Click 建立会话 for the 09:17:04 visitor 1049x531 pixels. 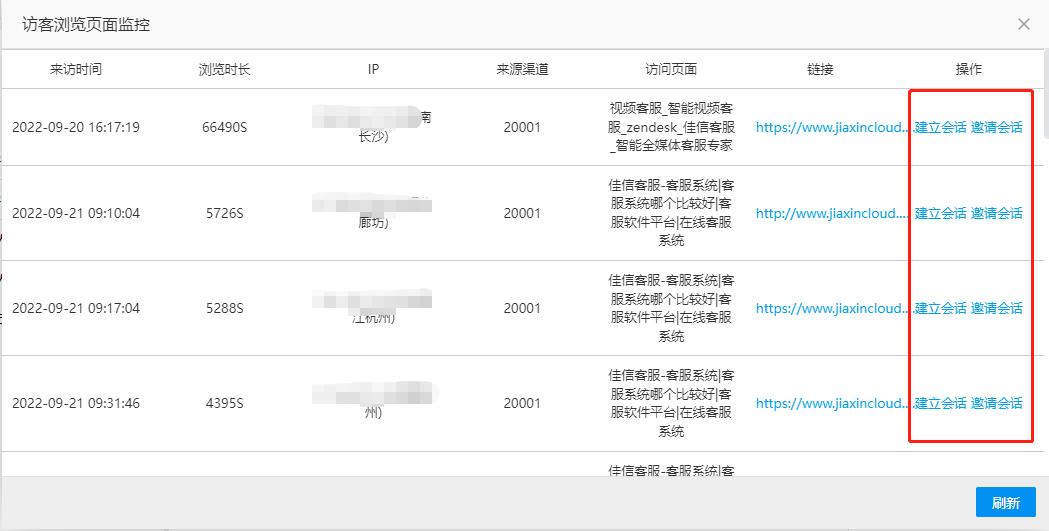tap(941, 308)
